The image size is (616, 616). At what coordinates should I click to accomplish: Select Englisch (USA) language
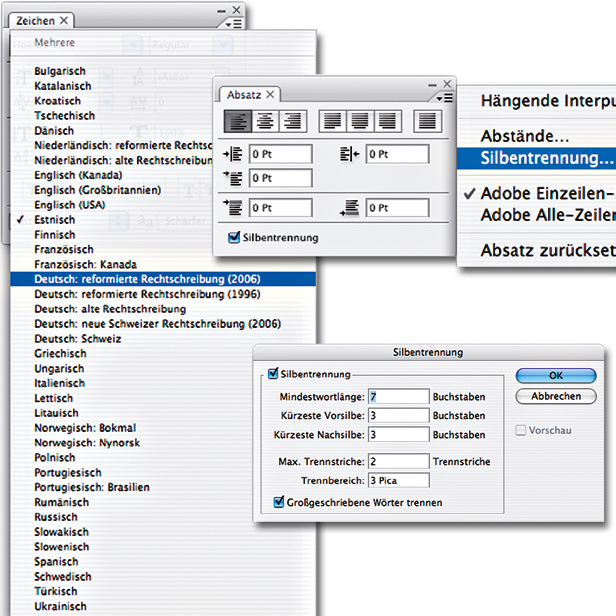pyautogui.click(x=112, y=205)
